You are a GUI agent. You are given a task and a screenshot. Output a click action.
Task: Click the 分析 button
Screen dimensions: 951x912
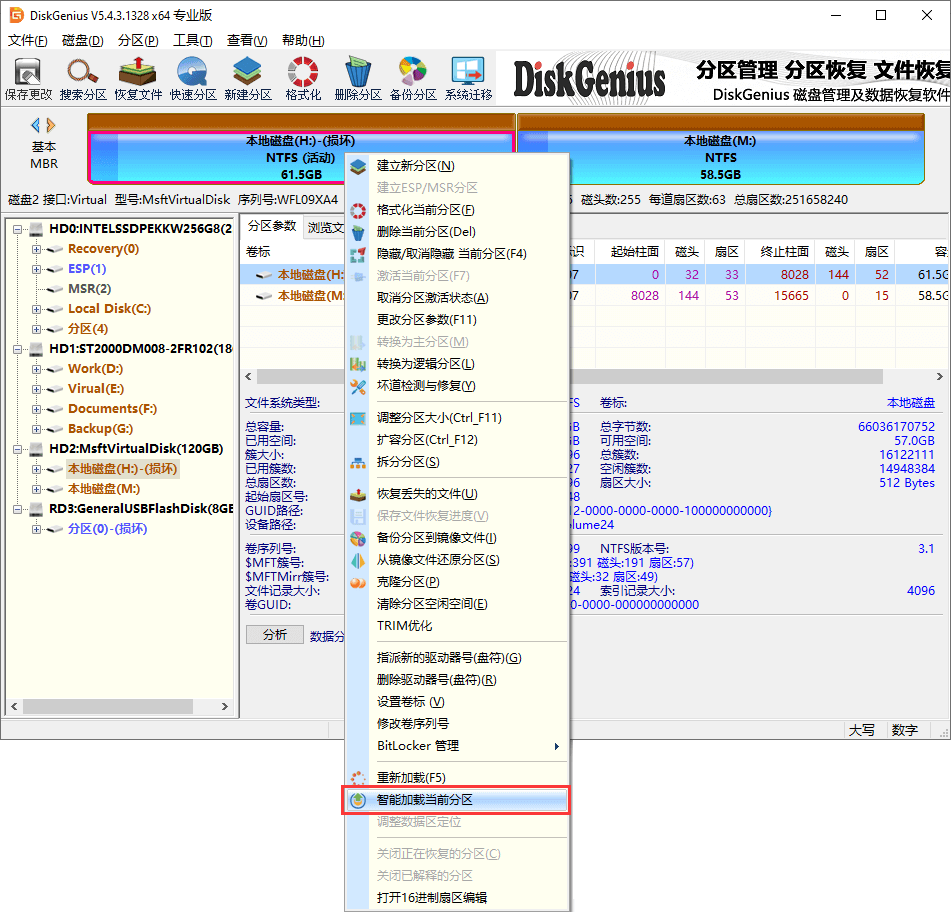click(x=275, y=635)
